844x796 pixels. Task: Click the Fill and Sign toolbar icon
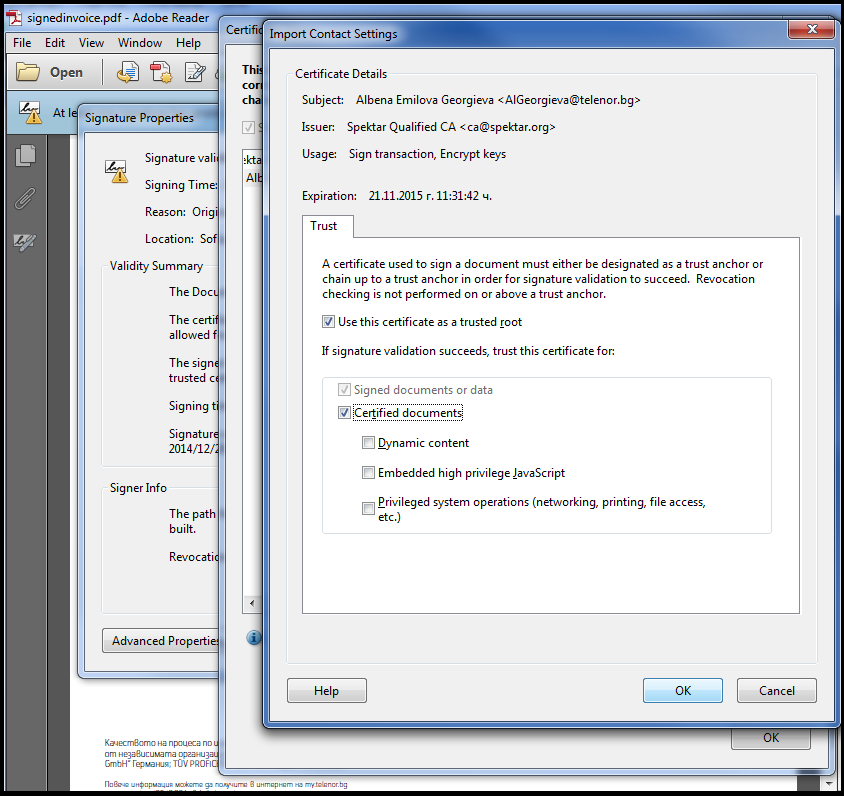coord(195,72)
